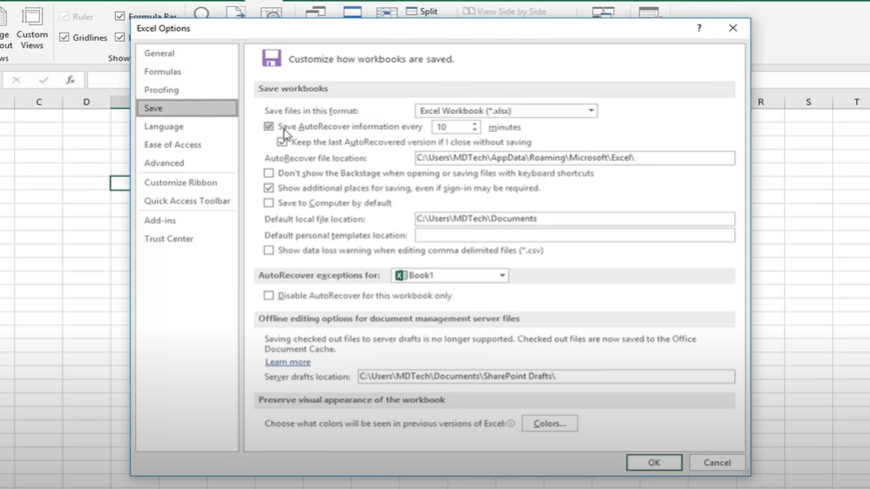Select column C header in worksheet

pyautogui.click(x=39, y=102)
